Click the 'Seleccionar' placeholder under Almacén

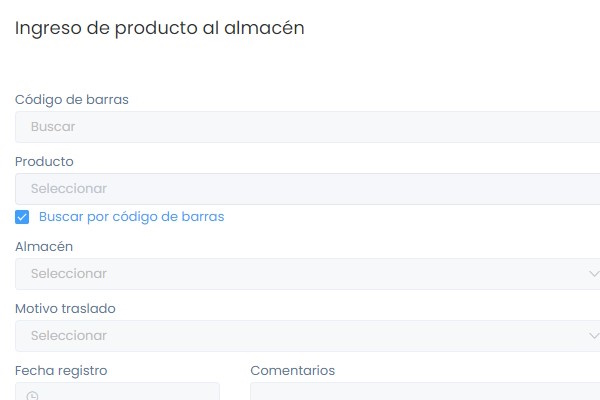[68, 273]
